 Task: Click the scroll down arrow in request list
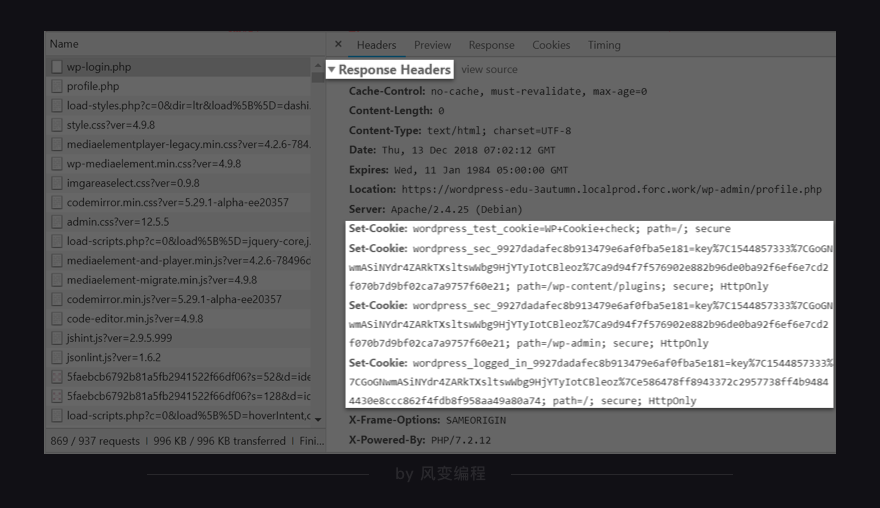318,419
